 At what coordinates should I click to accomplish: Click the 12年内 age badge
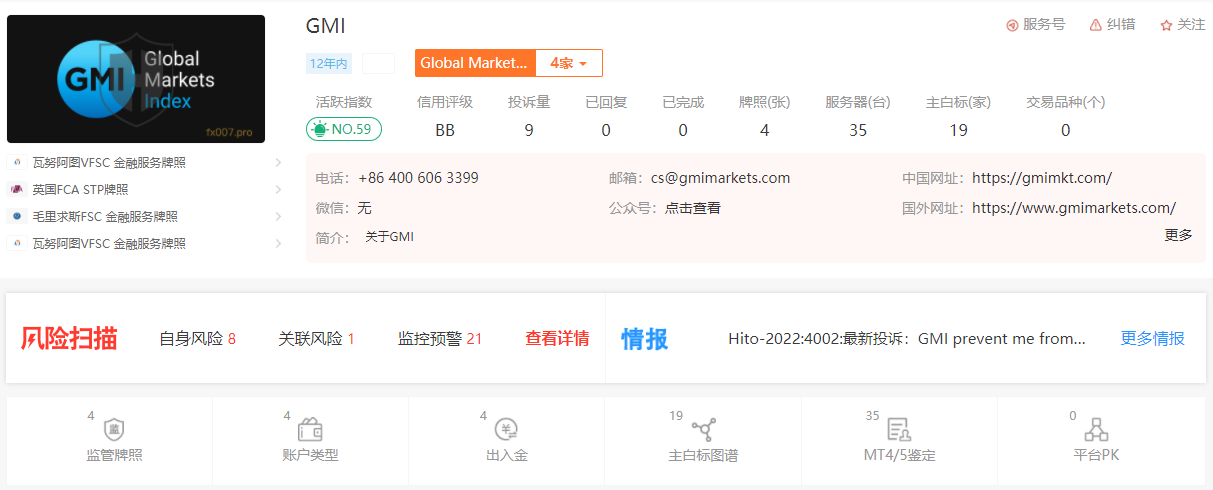click(329, 63)
